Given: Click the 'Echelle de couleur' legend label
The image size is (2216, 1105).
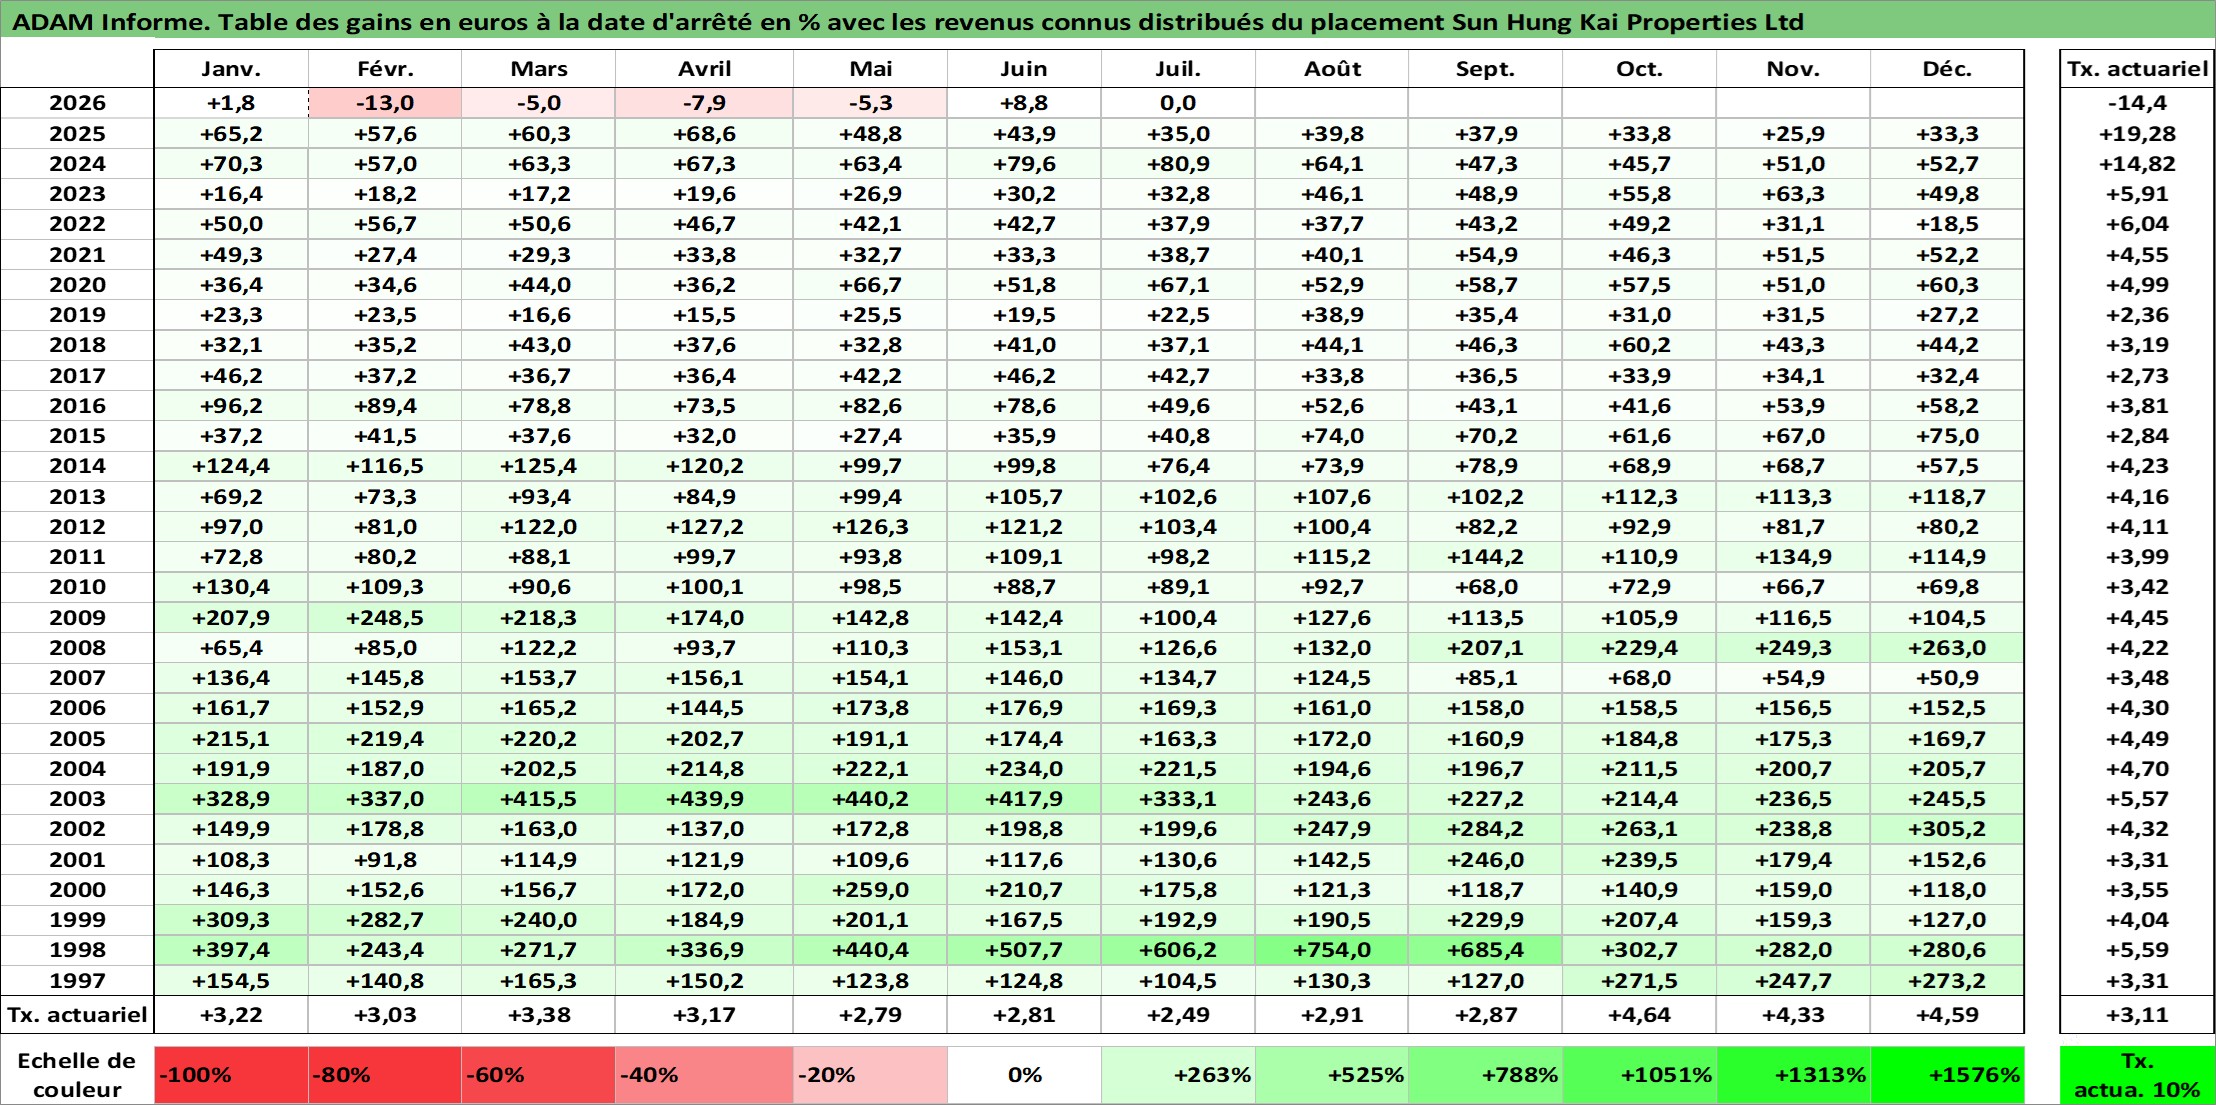Looking at the screenshot, I should (77, 1075).
